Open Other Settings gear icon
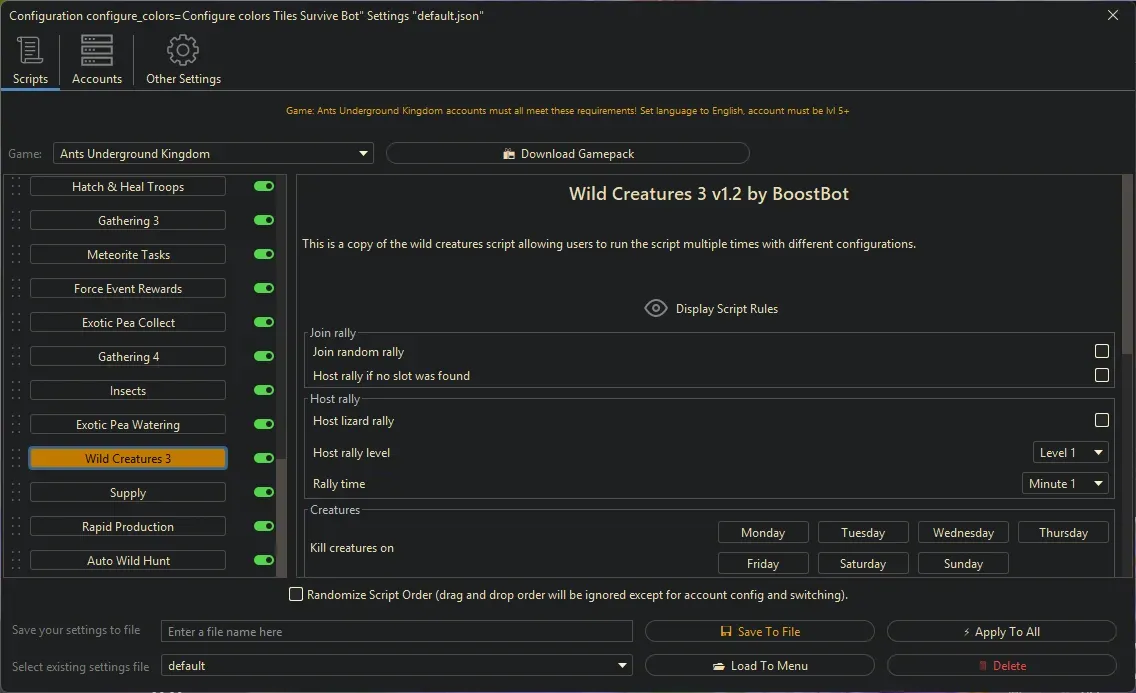Viewport: 1136px width, 693px height. (183, 51)
